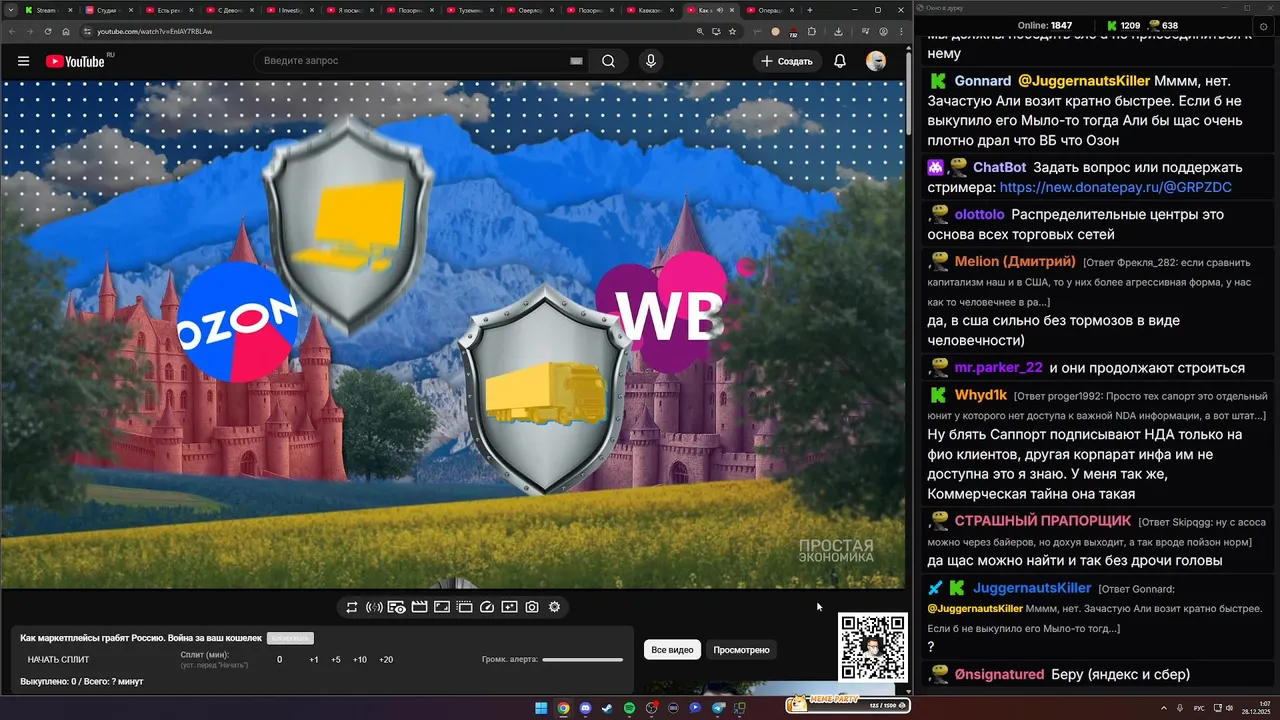The image size is (1280, 720).
Task: Open chat window settings gear icon
Action: tap(1264, 26)
